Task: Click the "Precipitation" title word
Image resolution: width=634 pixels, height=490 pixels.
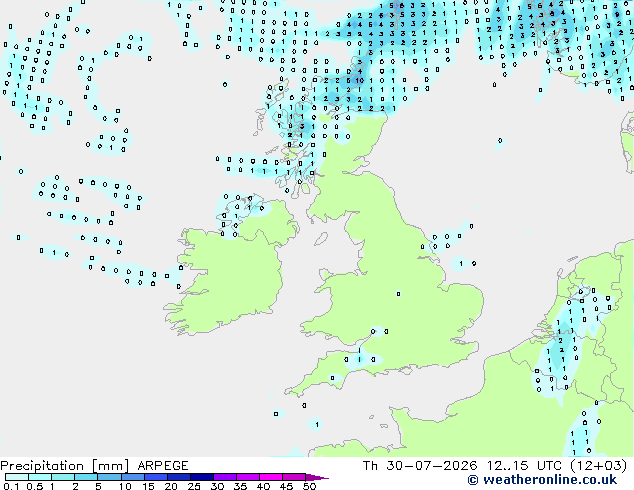Action: point(42,466)
